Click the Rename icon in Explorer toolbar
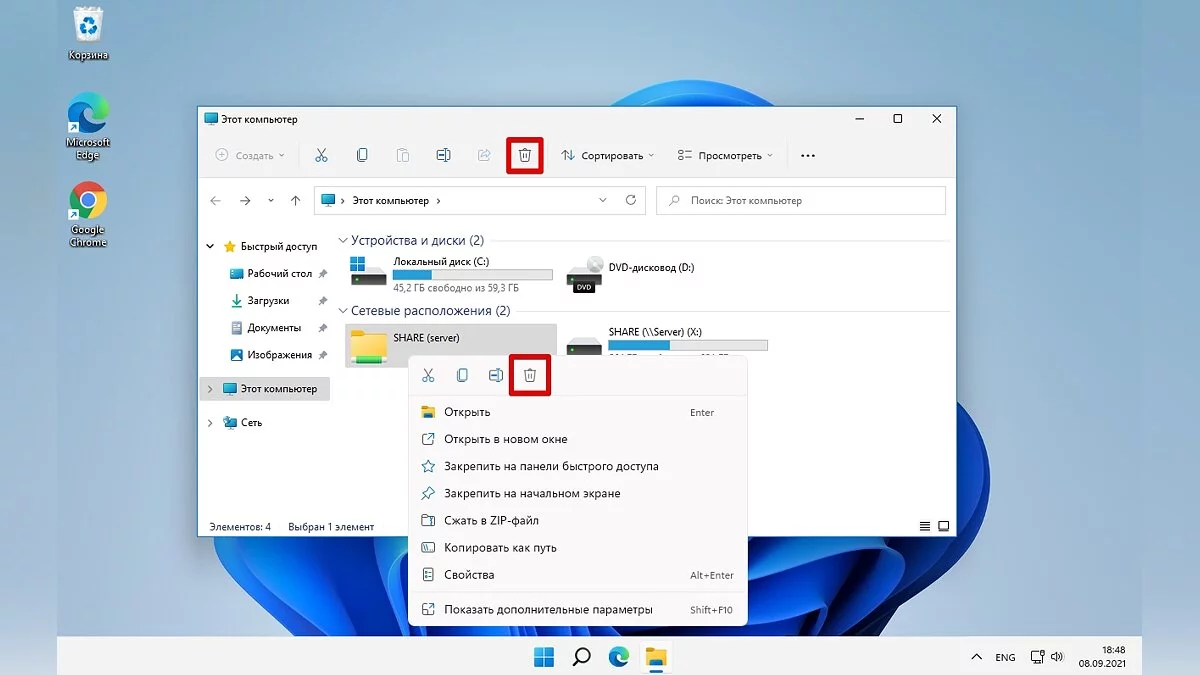Screen dimensions: 1200x675 click(x=443, y=155)
